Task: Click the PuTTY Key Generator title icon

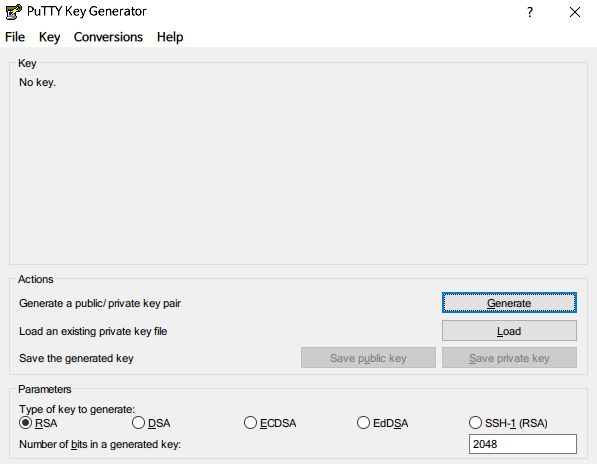Action: pos(14,11)
